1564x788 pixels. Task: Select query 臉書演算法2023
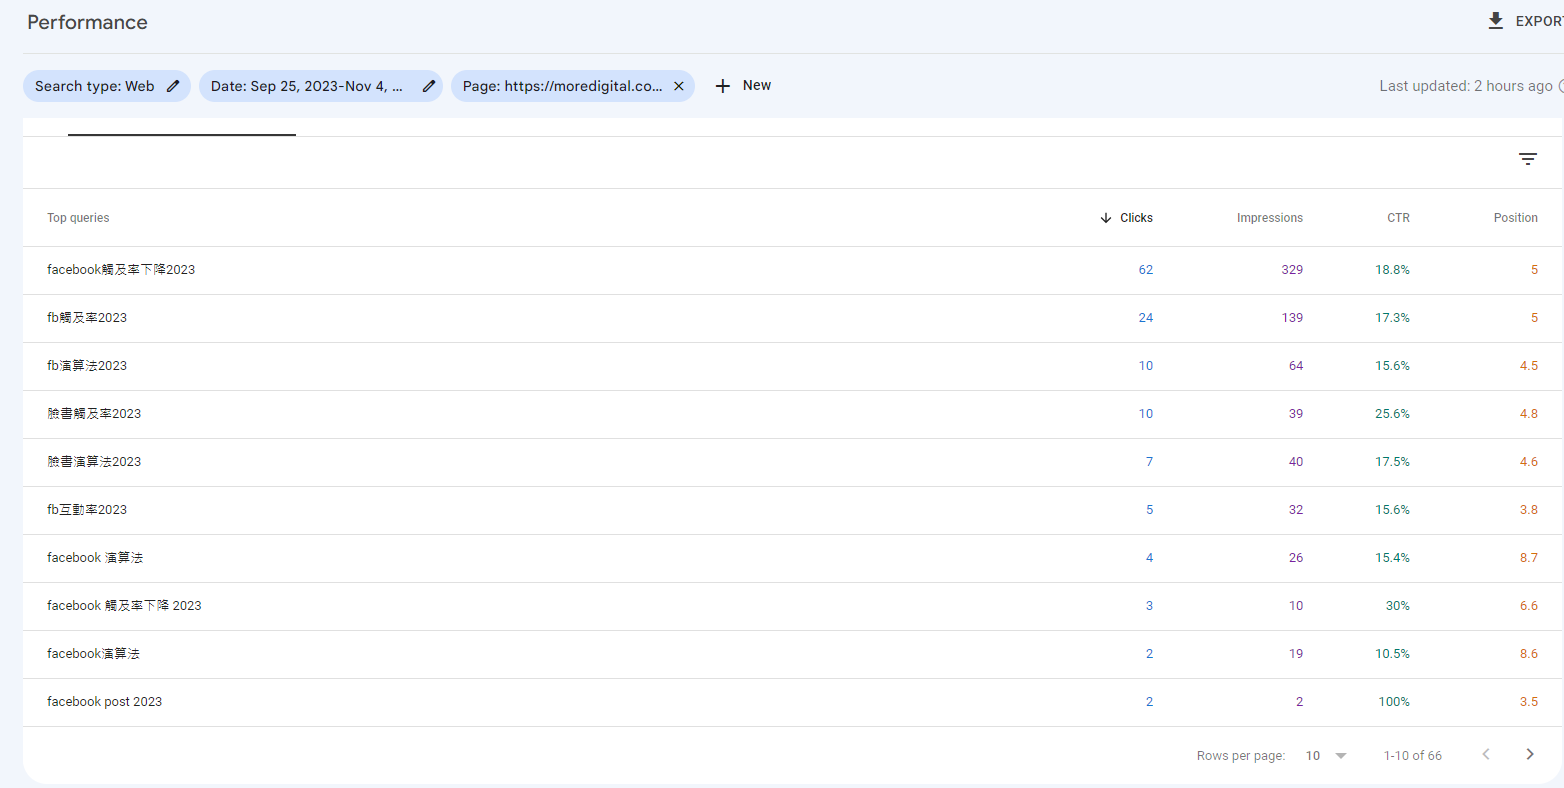94,462
